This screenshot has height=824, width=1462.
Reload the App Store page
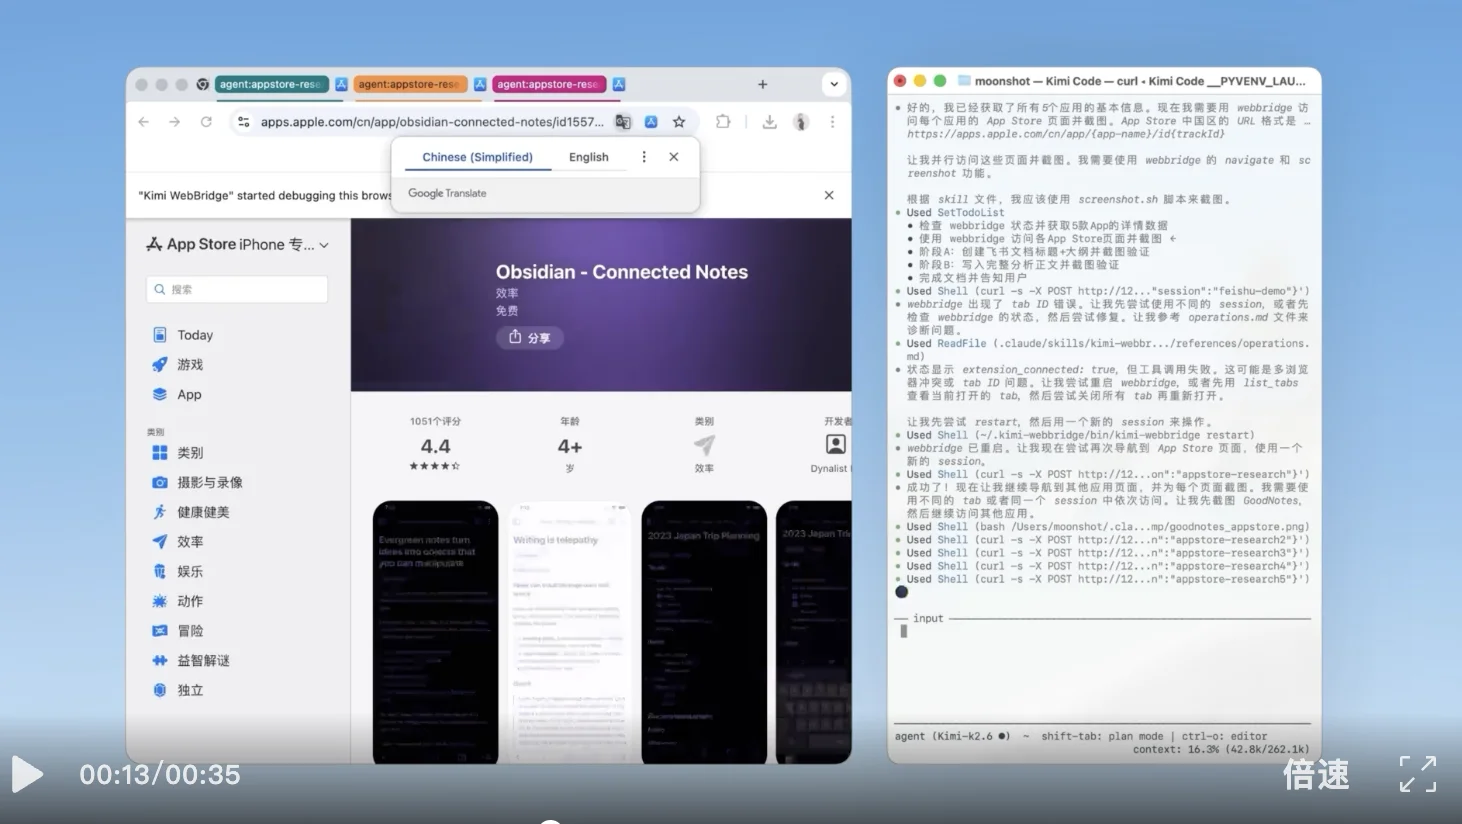[206, 122]
